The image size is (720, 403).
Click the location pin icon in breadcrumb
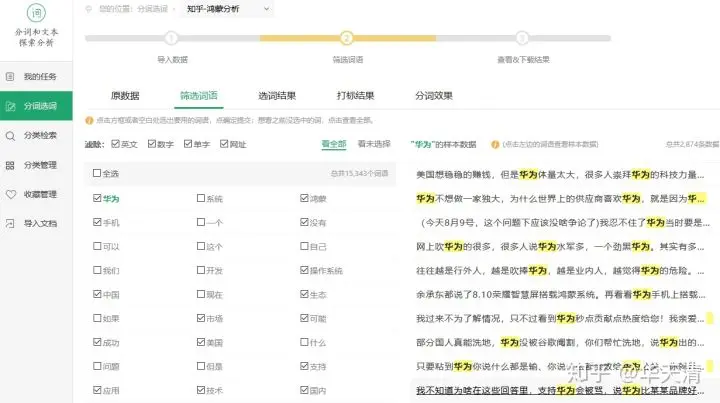coord(89,9)
